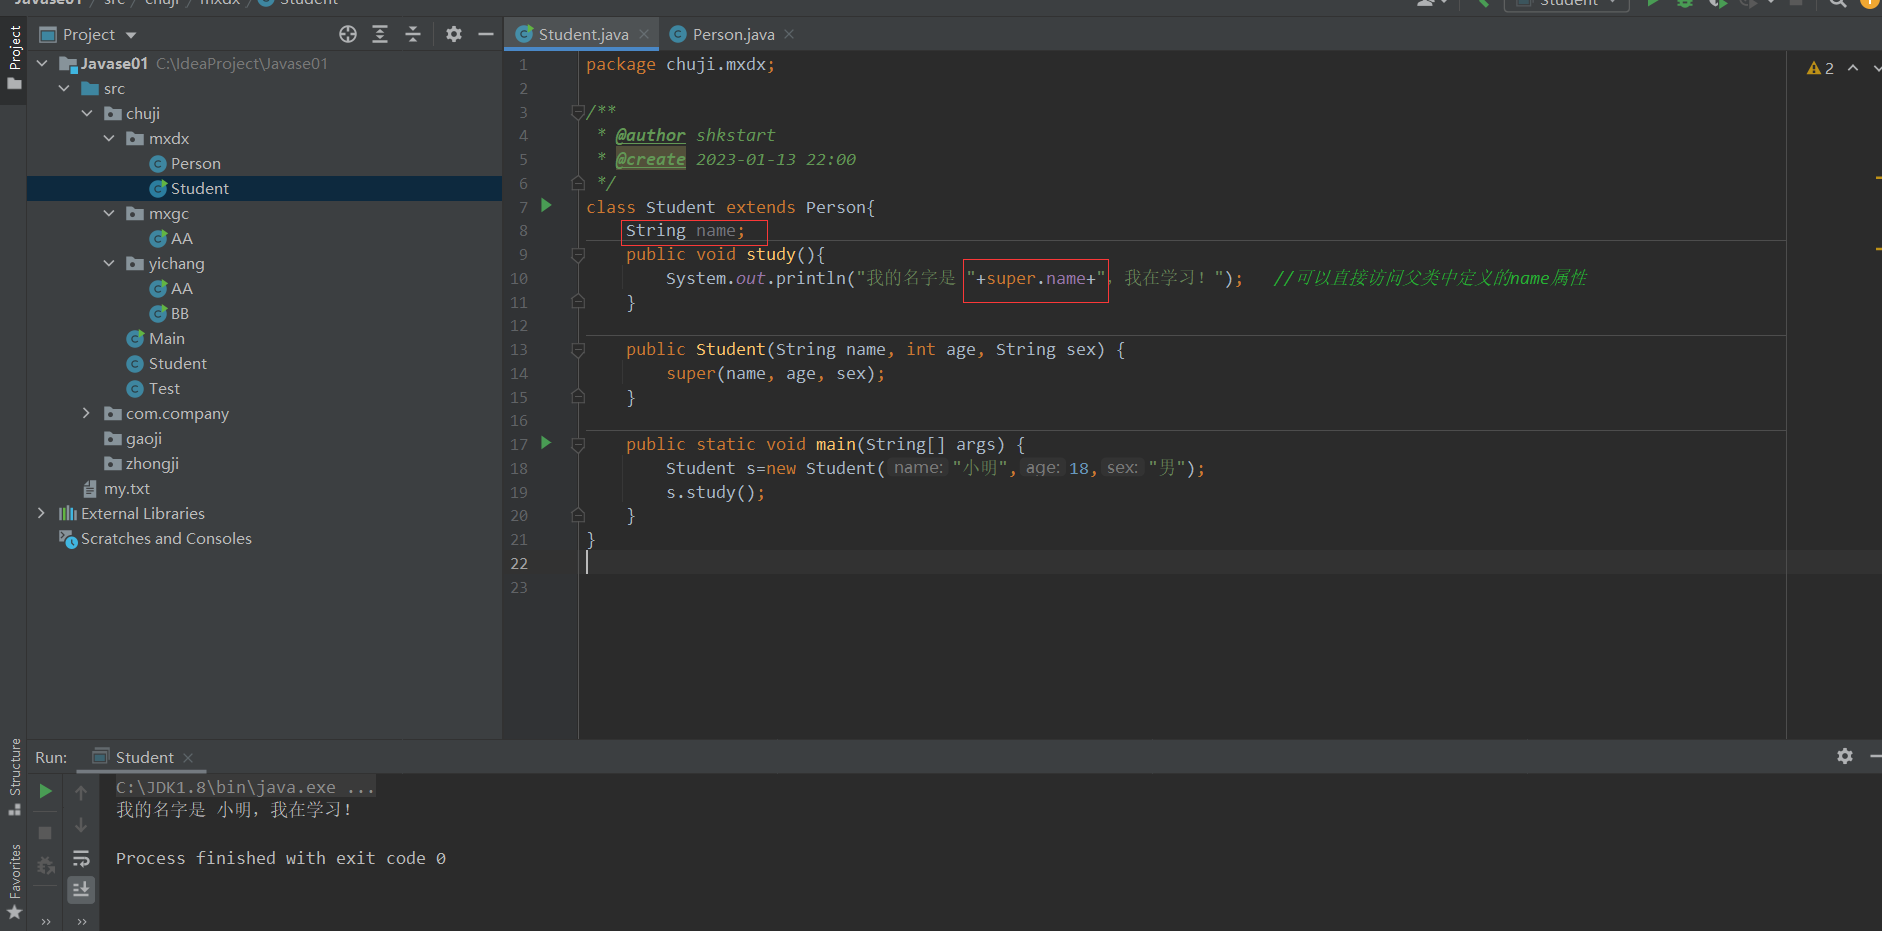
Task: Rerun Student with green play button
Action: pyautogui.click(x=45, y=791)
